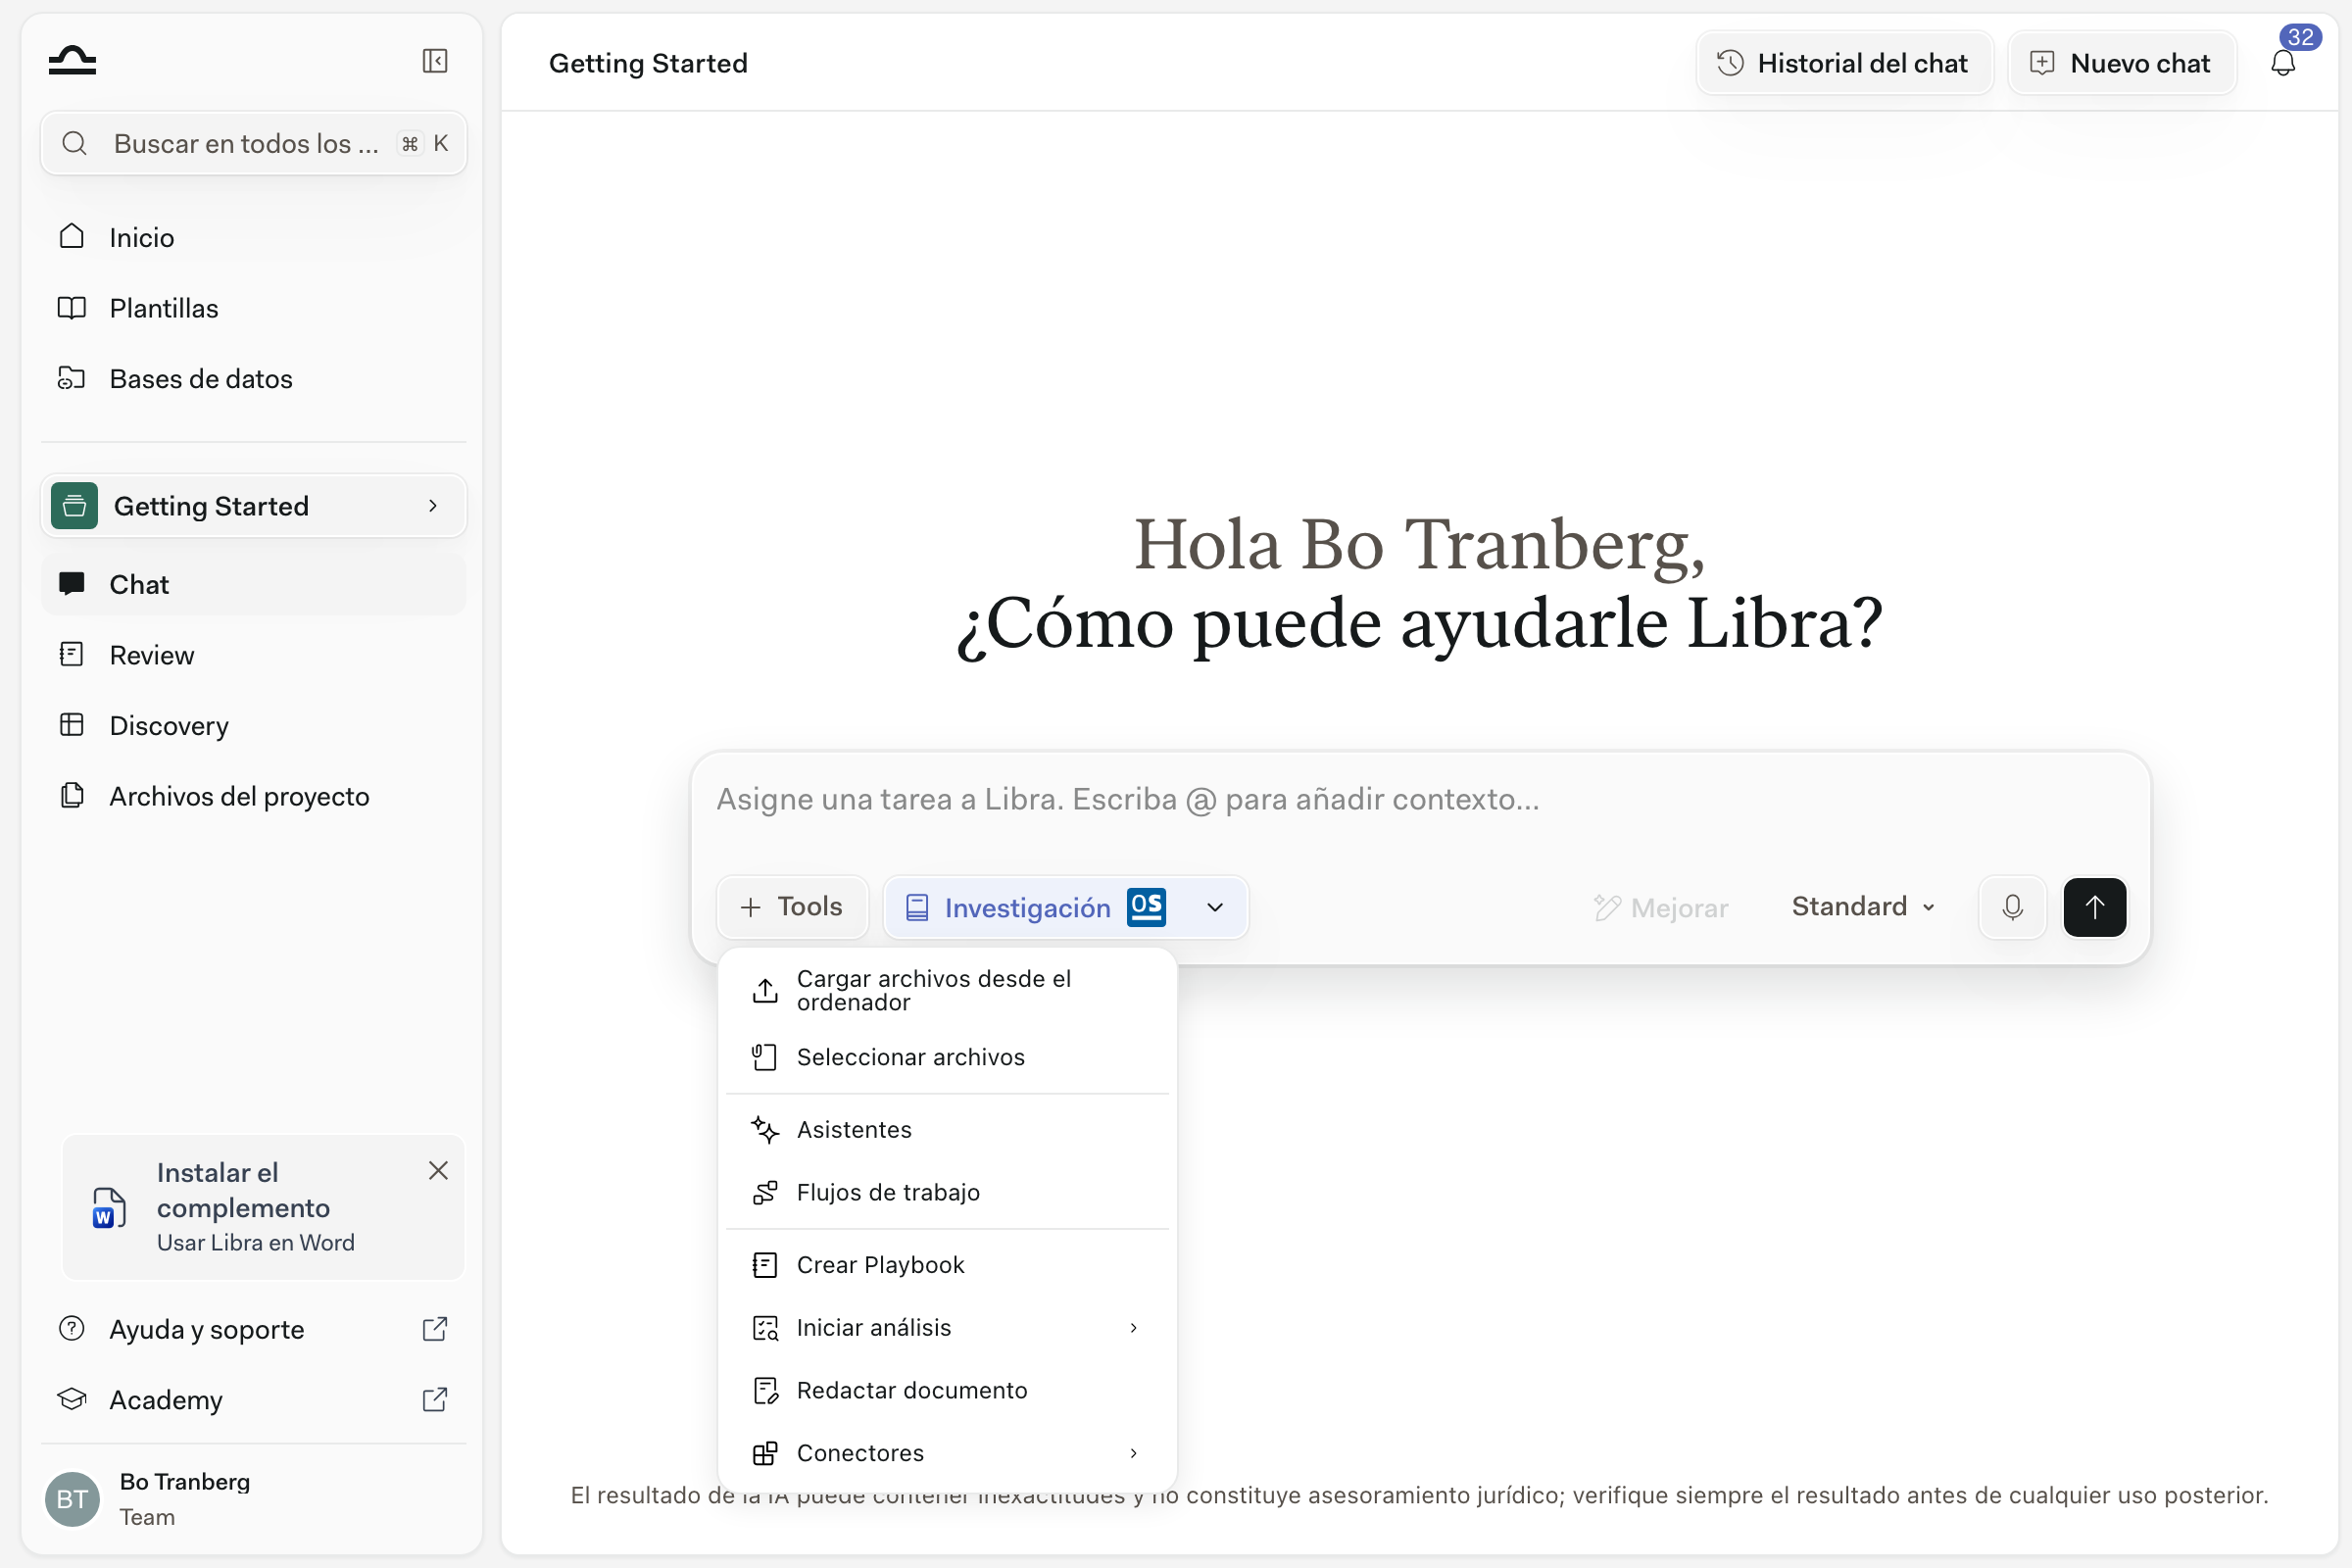Screen dimensions: 2352x1568
Task: Open Archivos del proyecto
Action: (254, 796)
